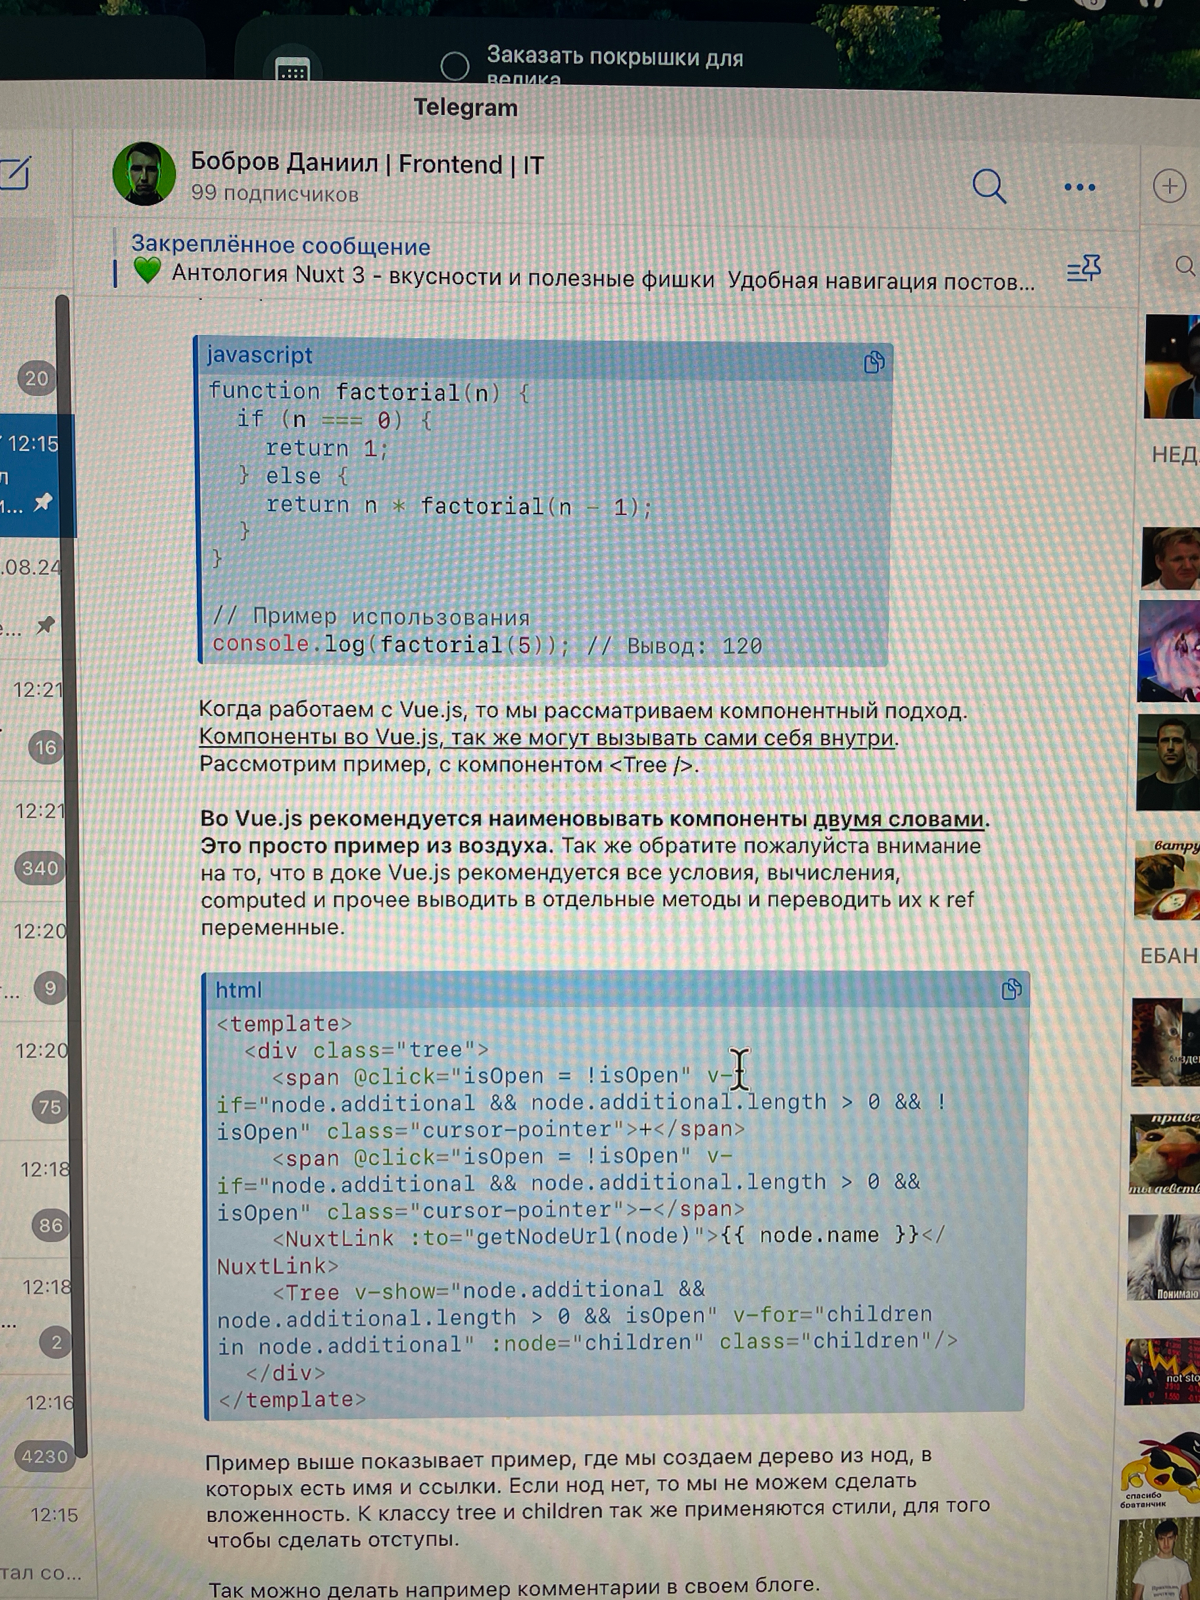Click the NuxtLink line in html code
The width and height of the screenshot is (1200, 1600).
tap(580, 1250)
